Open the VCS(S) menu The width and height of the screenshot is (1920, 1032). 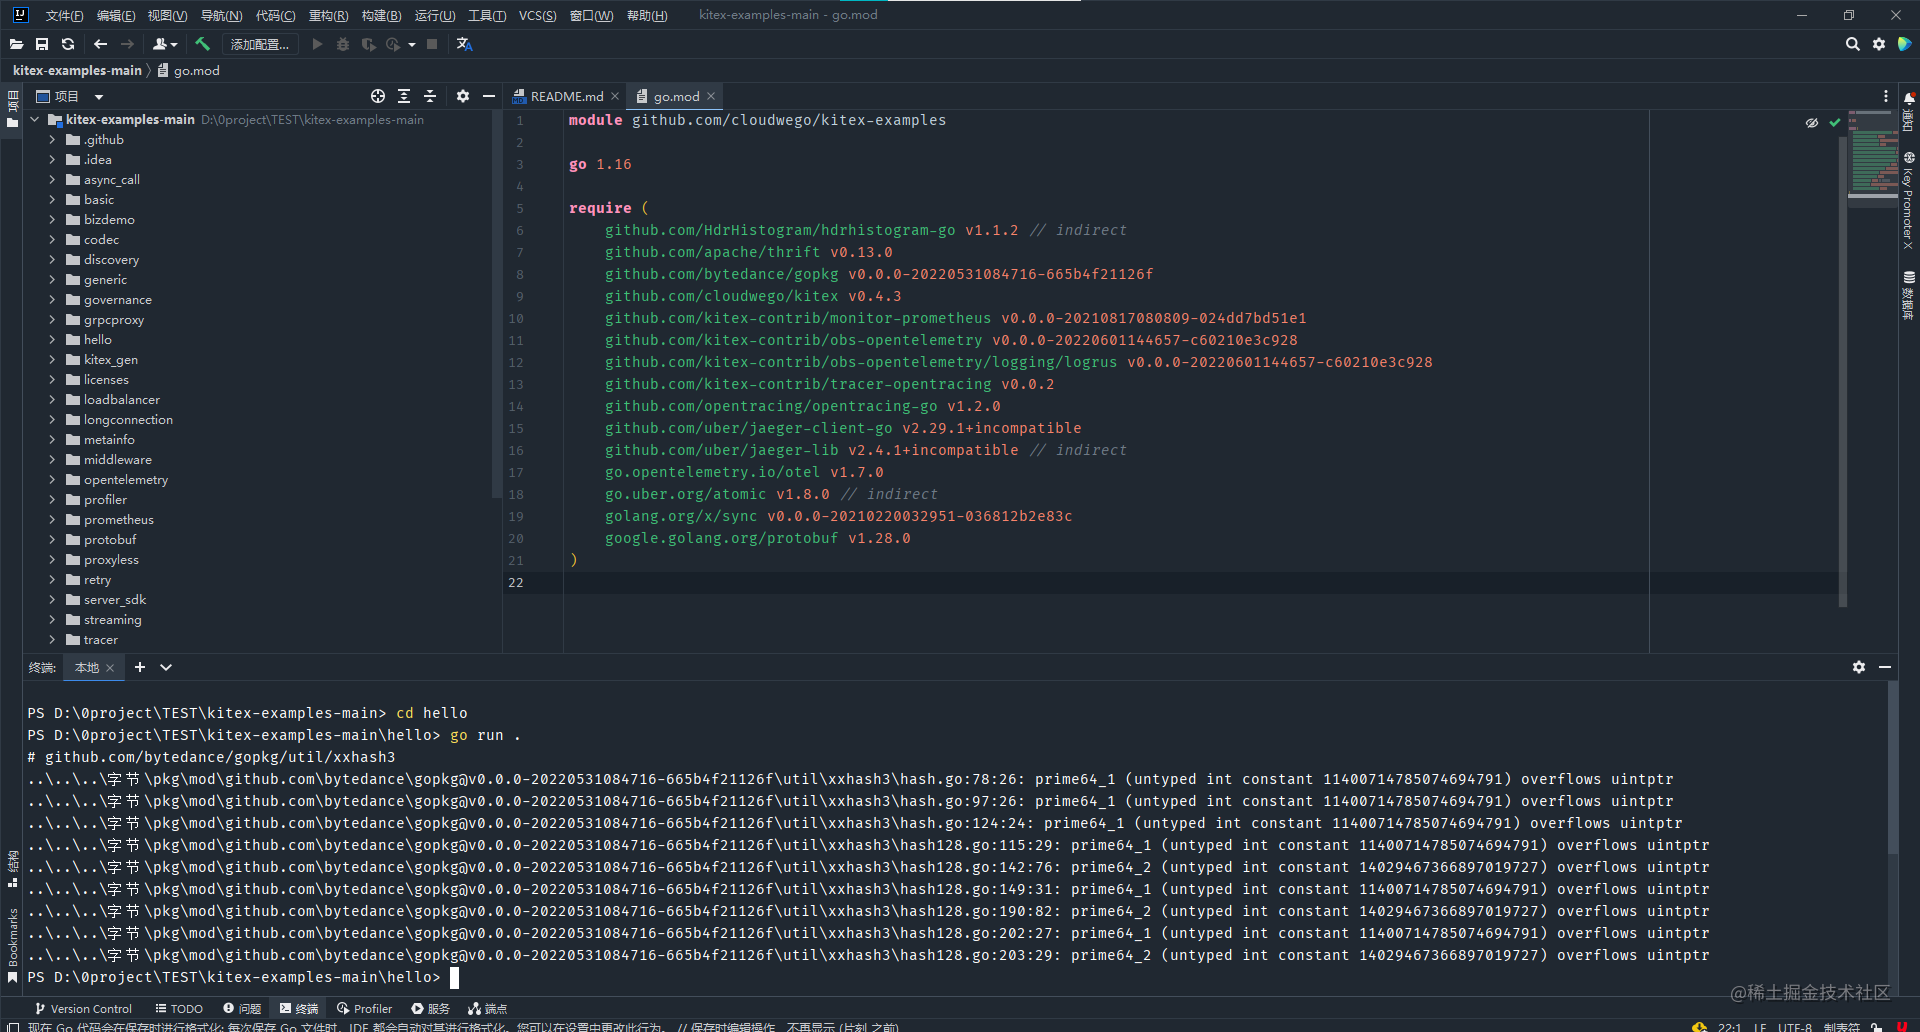pyautogui.click(x=537, y=15)
